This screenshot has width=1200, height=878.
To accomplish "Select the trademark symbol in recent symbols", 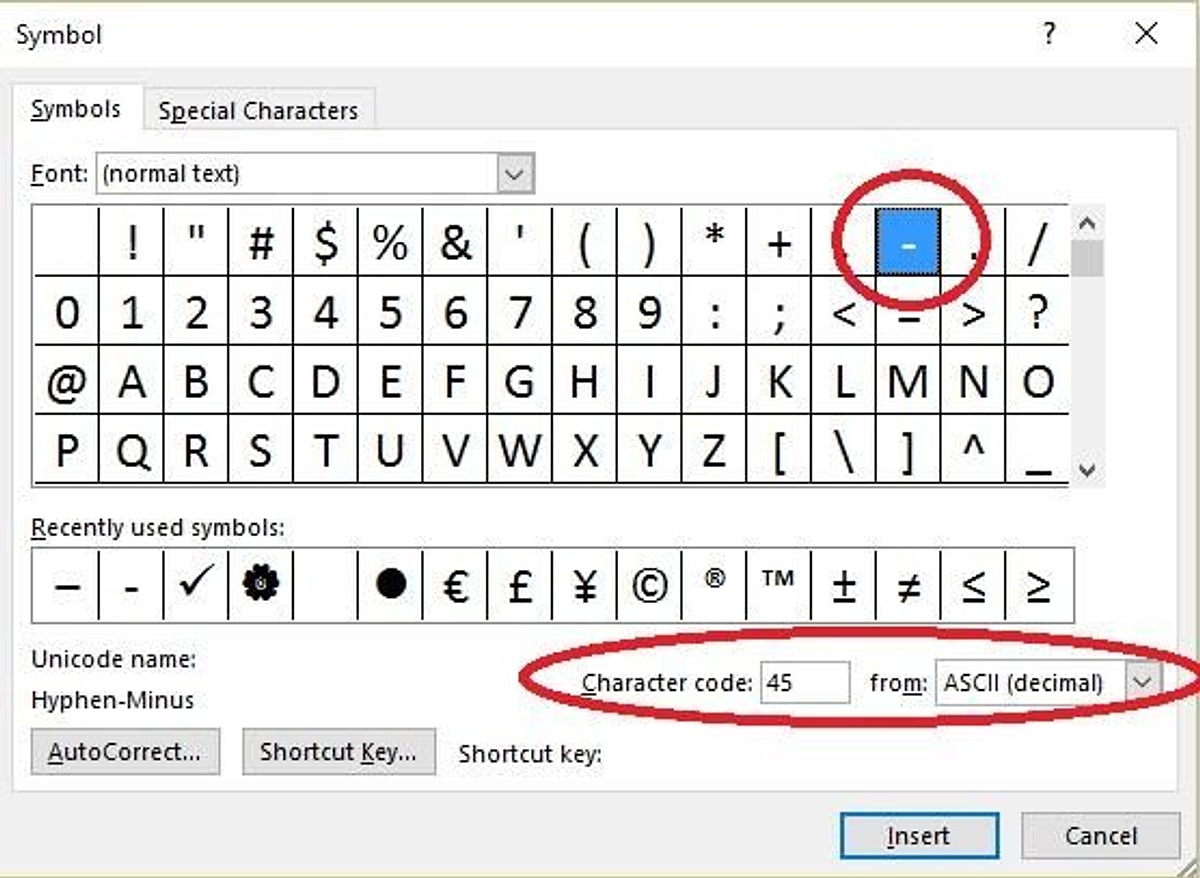I will (x=778, y=582).
